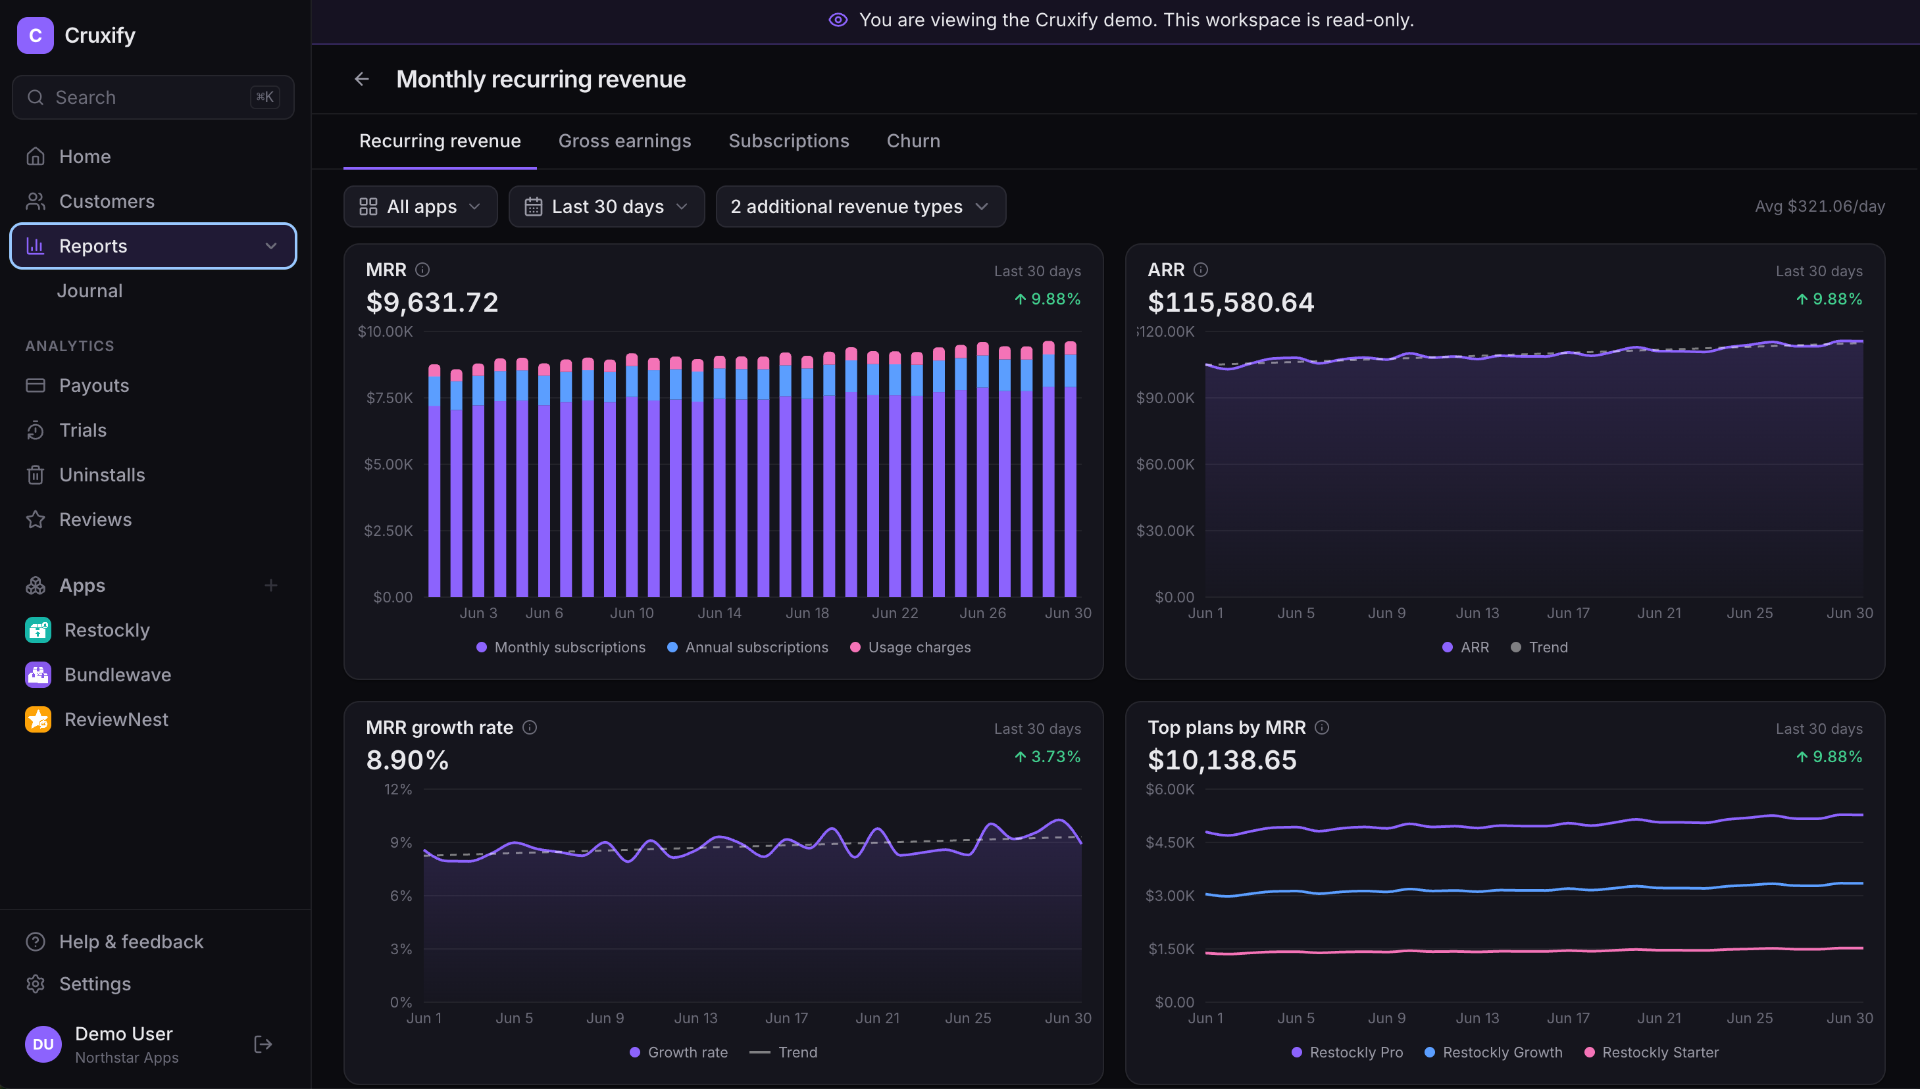Click the $10,138.65 top plans value

pyautogui.click(x=1222, y=760)
